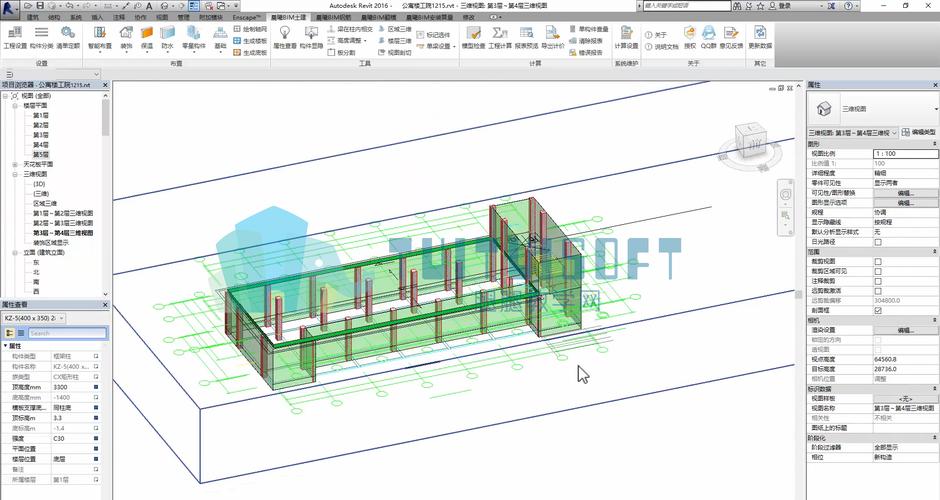Open the KZ-5(400 x 350) component dropdown
Viewport: 940px width, 500px height.
34,318
